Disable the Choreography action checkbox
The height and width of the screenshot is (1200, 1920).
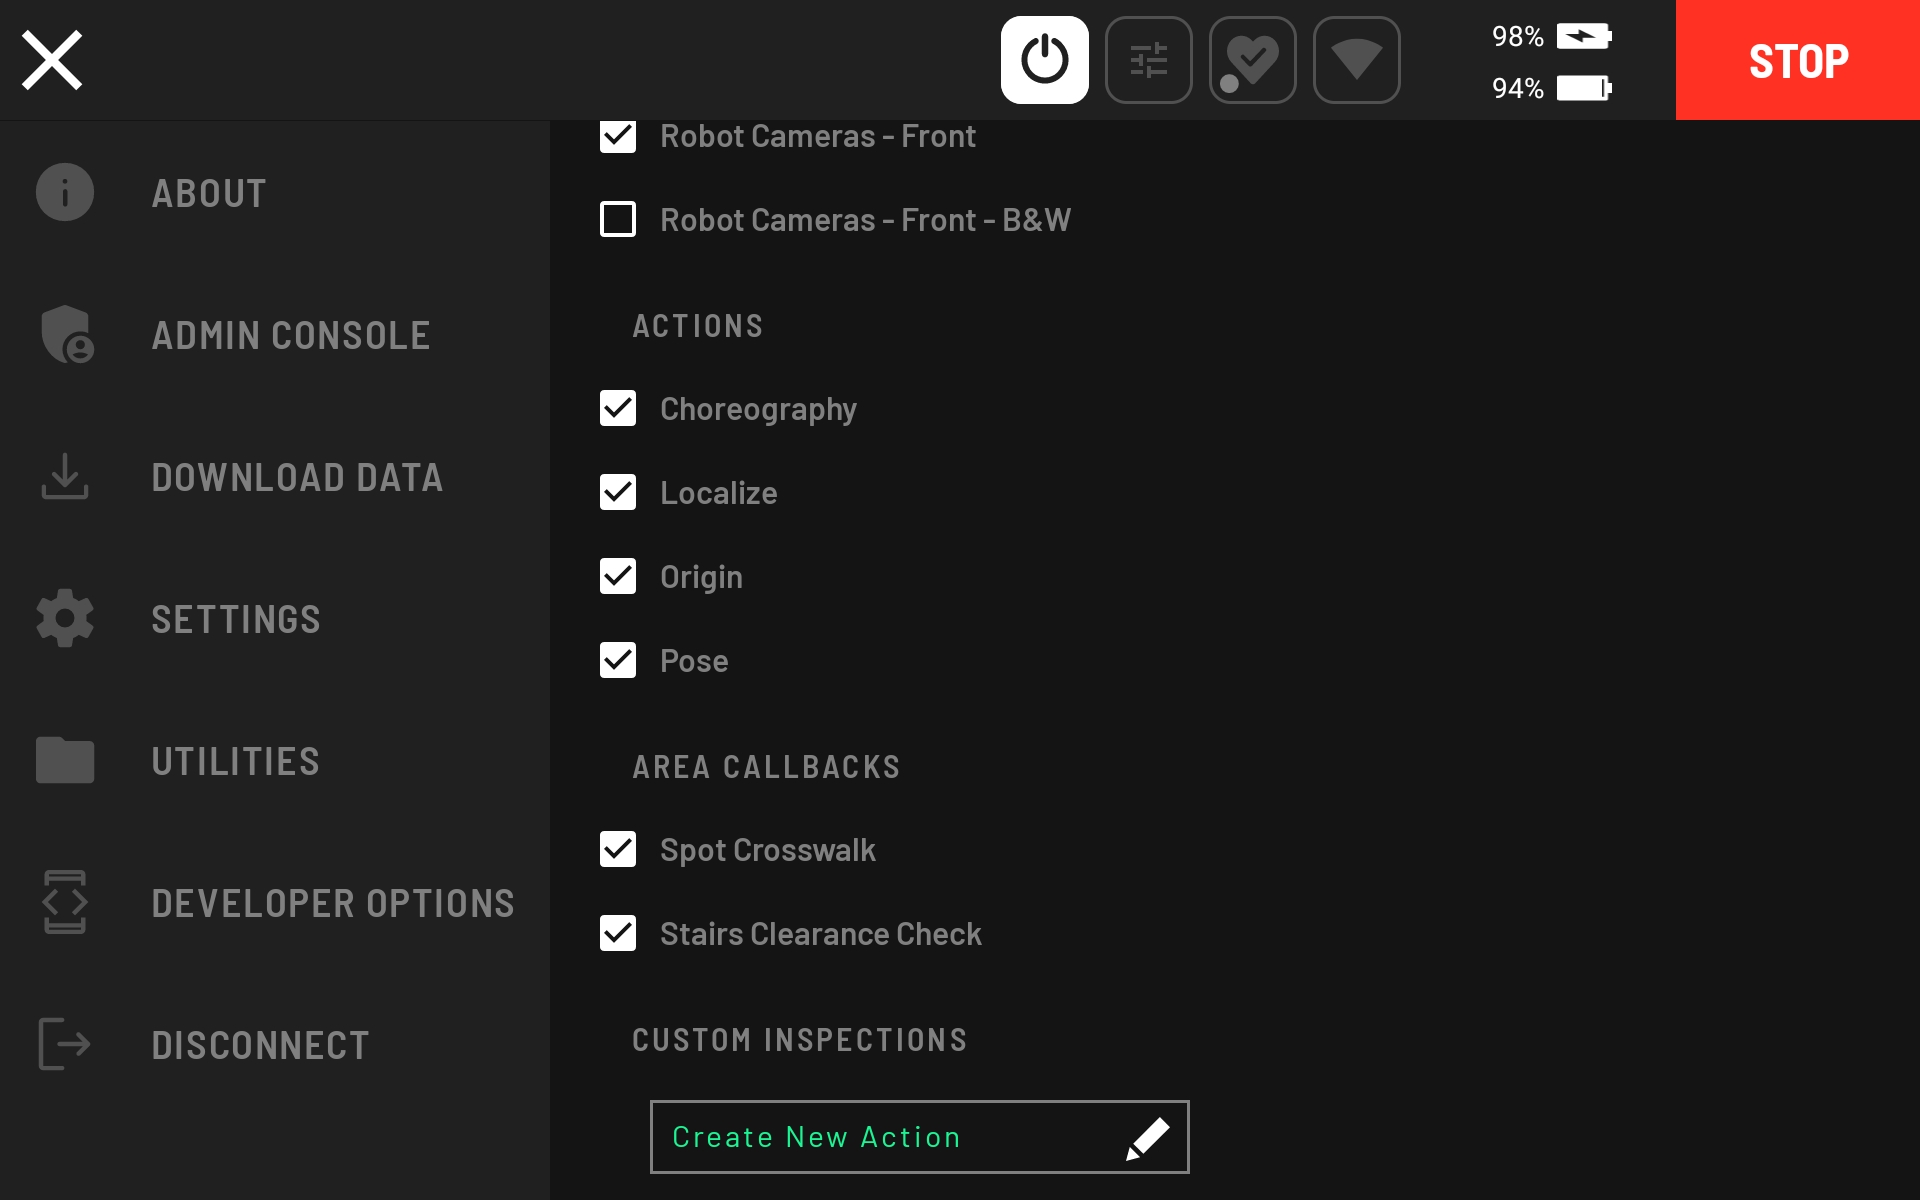pos(617,406)
